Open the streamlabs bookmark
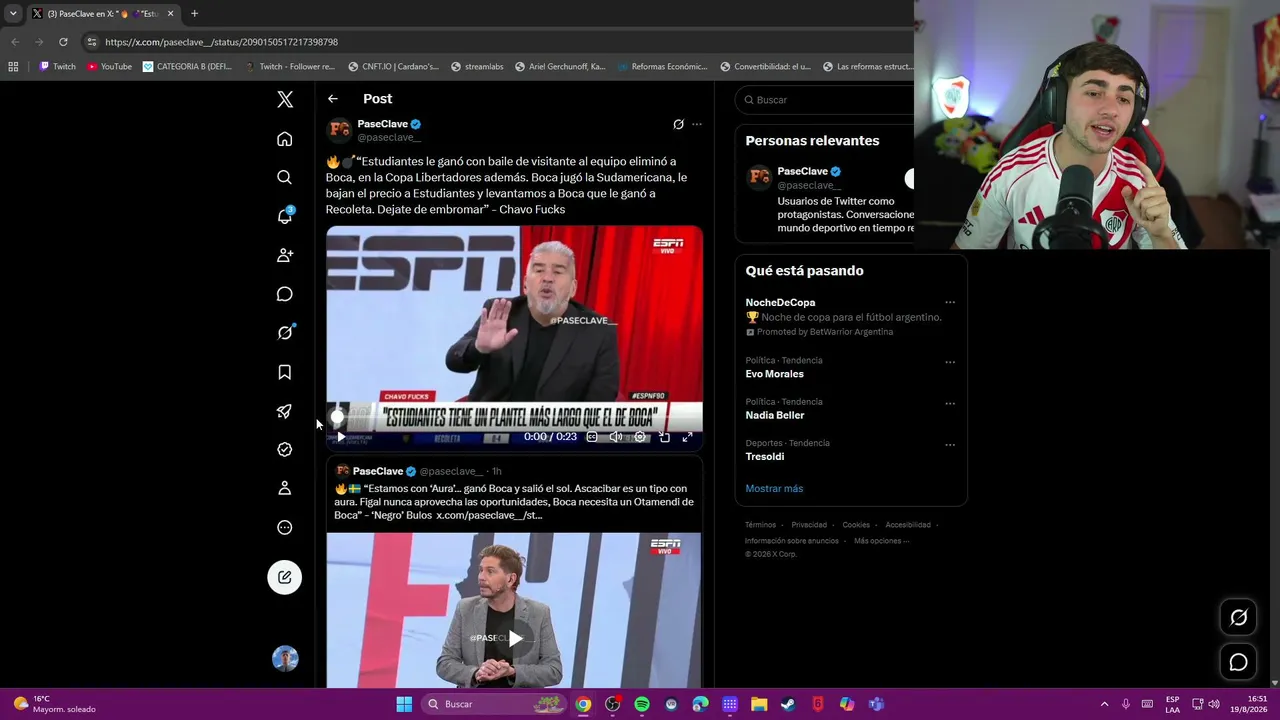The image size is (1280, 720). point(477,67)
